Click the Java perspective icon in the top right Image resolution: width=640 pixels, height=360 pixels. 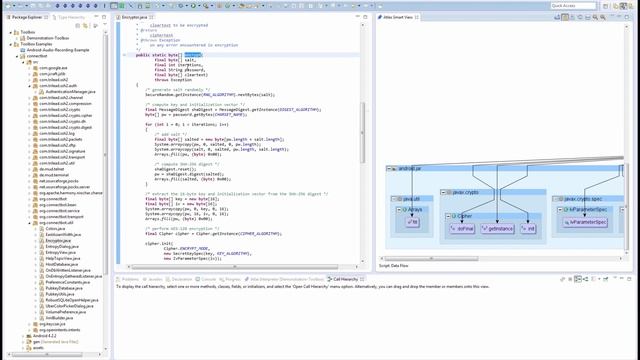click(623, 6)
